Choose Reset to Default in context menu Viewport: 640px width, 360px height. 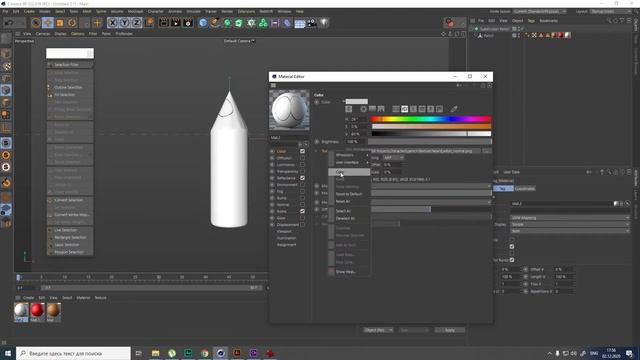coord(349,194)
